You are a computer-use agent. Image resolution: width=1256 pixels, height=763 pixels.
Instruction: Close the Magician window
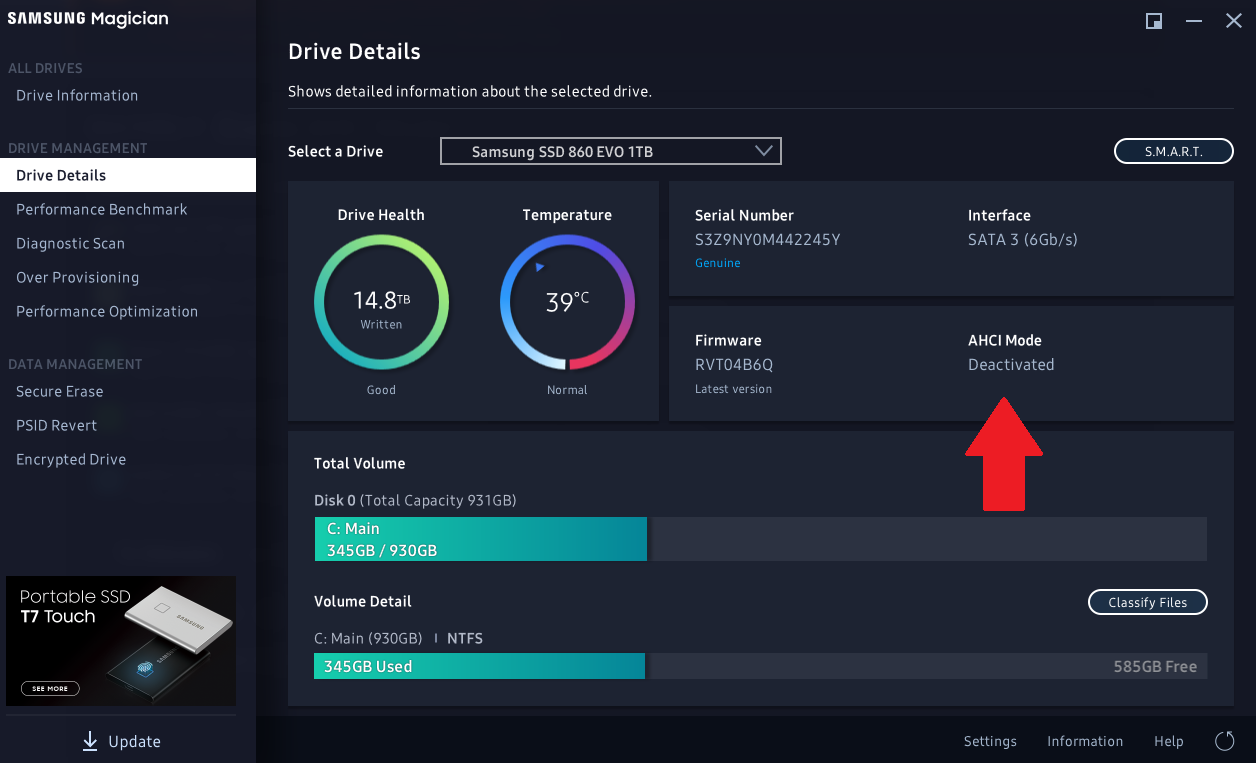tap(1234, 21)
